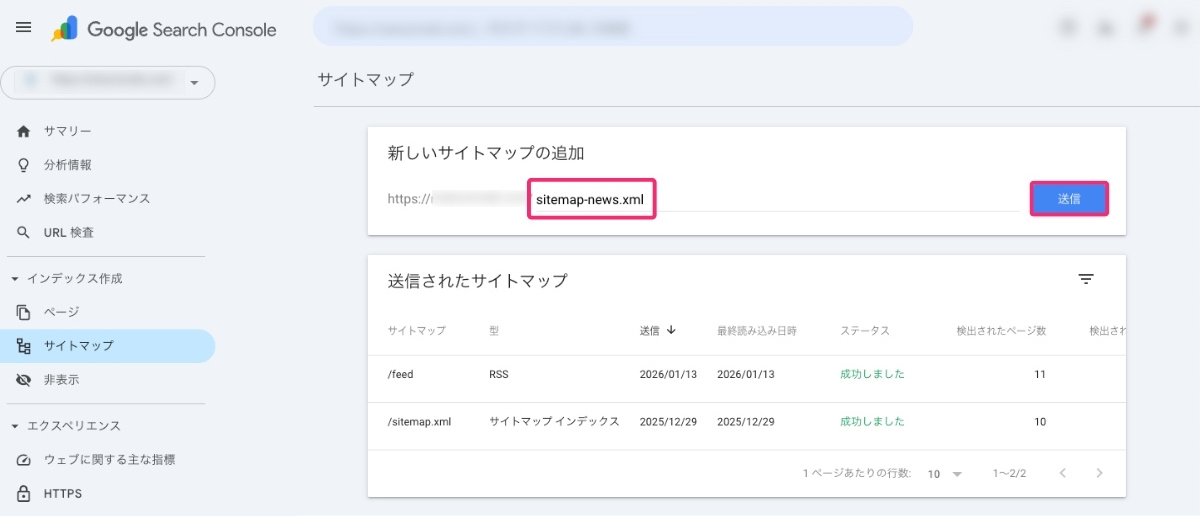
Task: Click 成功しました status in /feed row
Action: pos(872,375)
